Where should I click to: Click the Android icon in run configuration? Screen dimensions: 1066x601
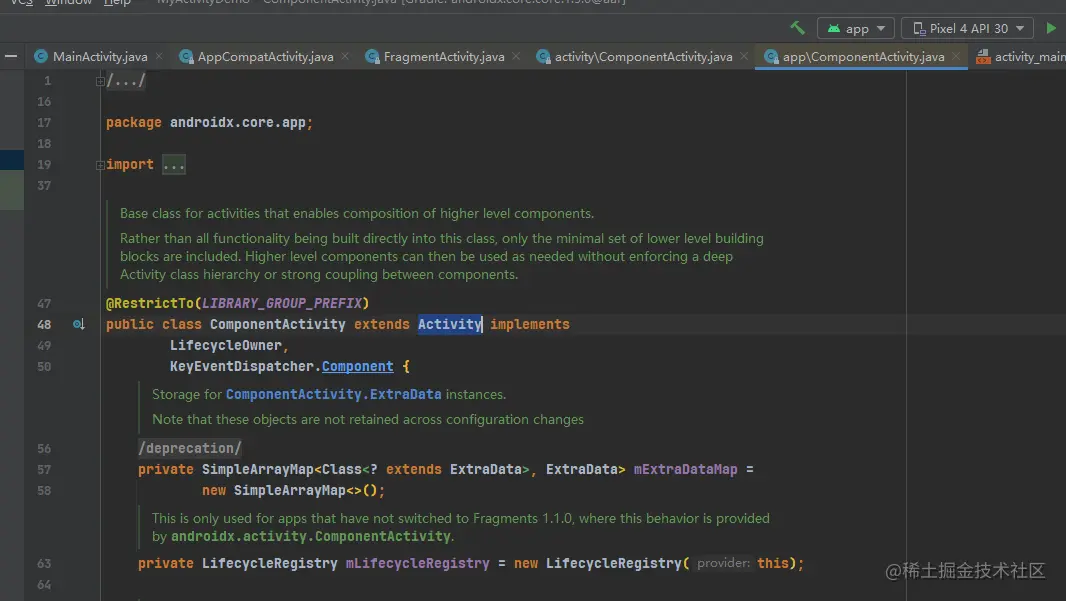pos(833,29)
